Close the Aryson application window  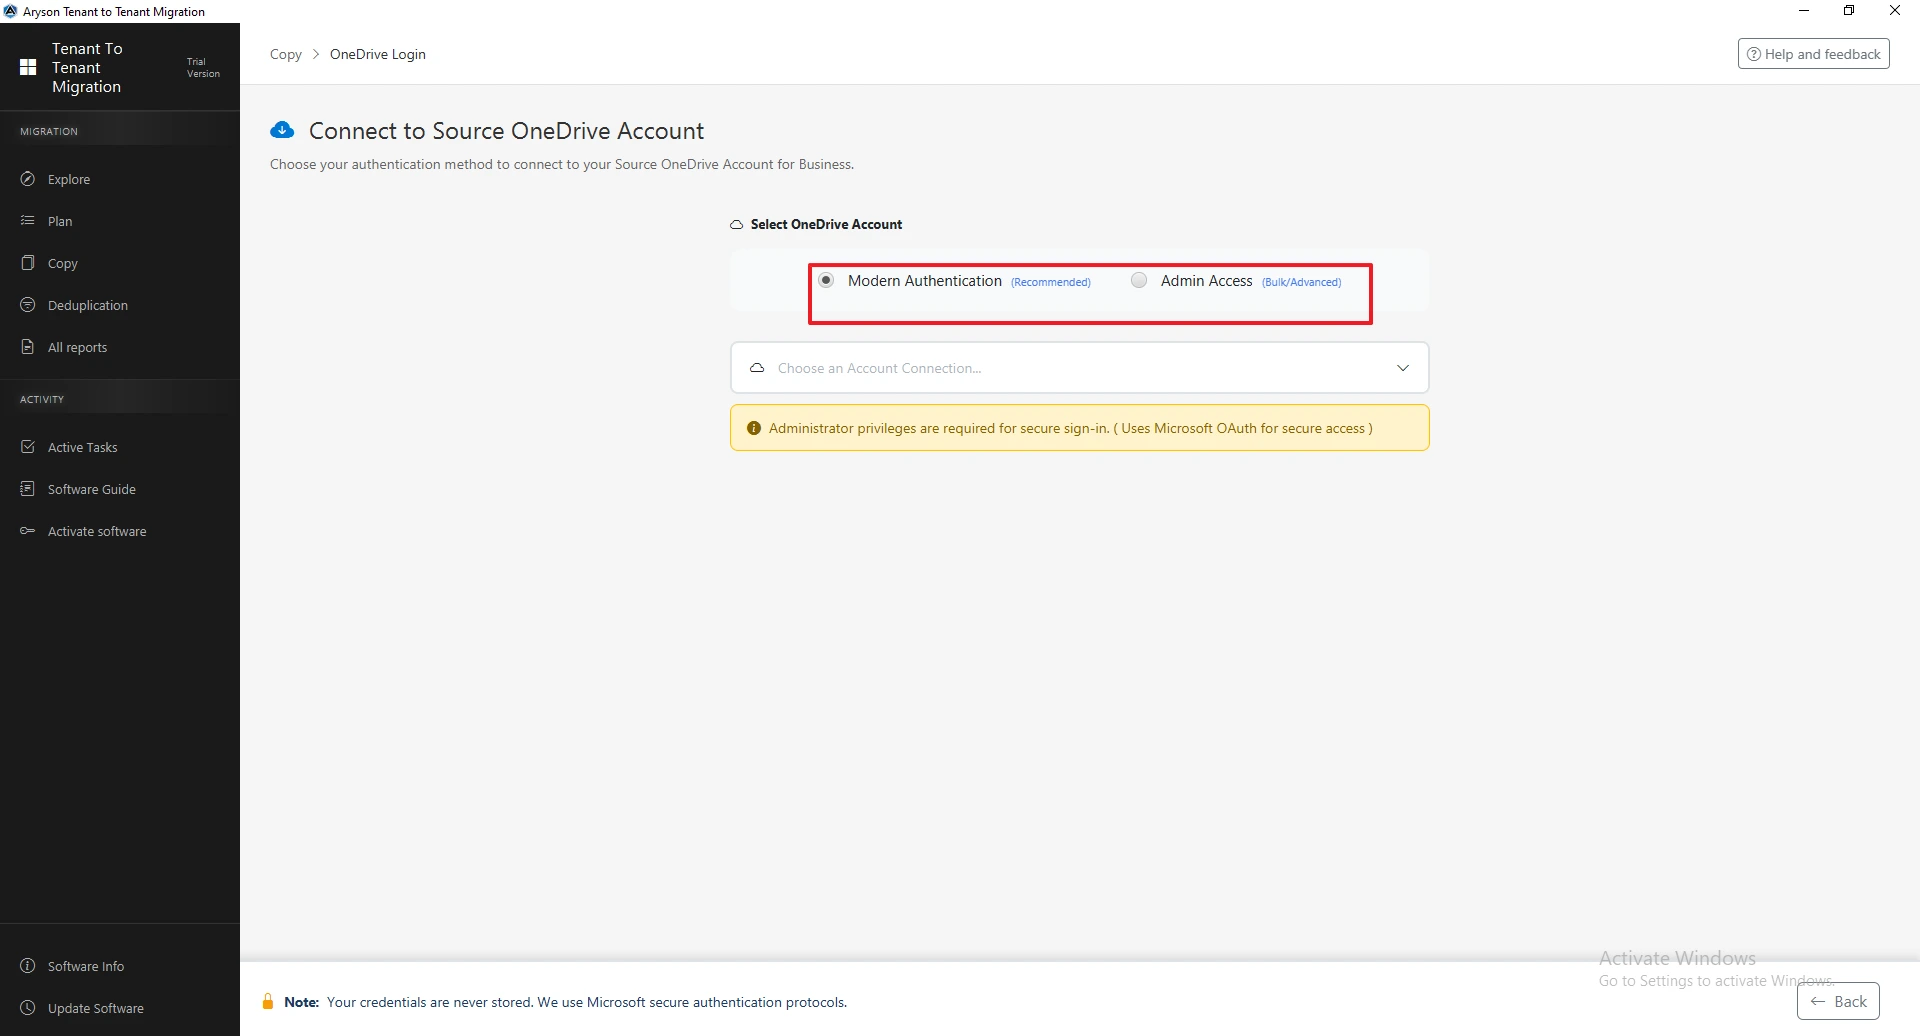coord(1895,11)
